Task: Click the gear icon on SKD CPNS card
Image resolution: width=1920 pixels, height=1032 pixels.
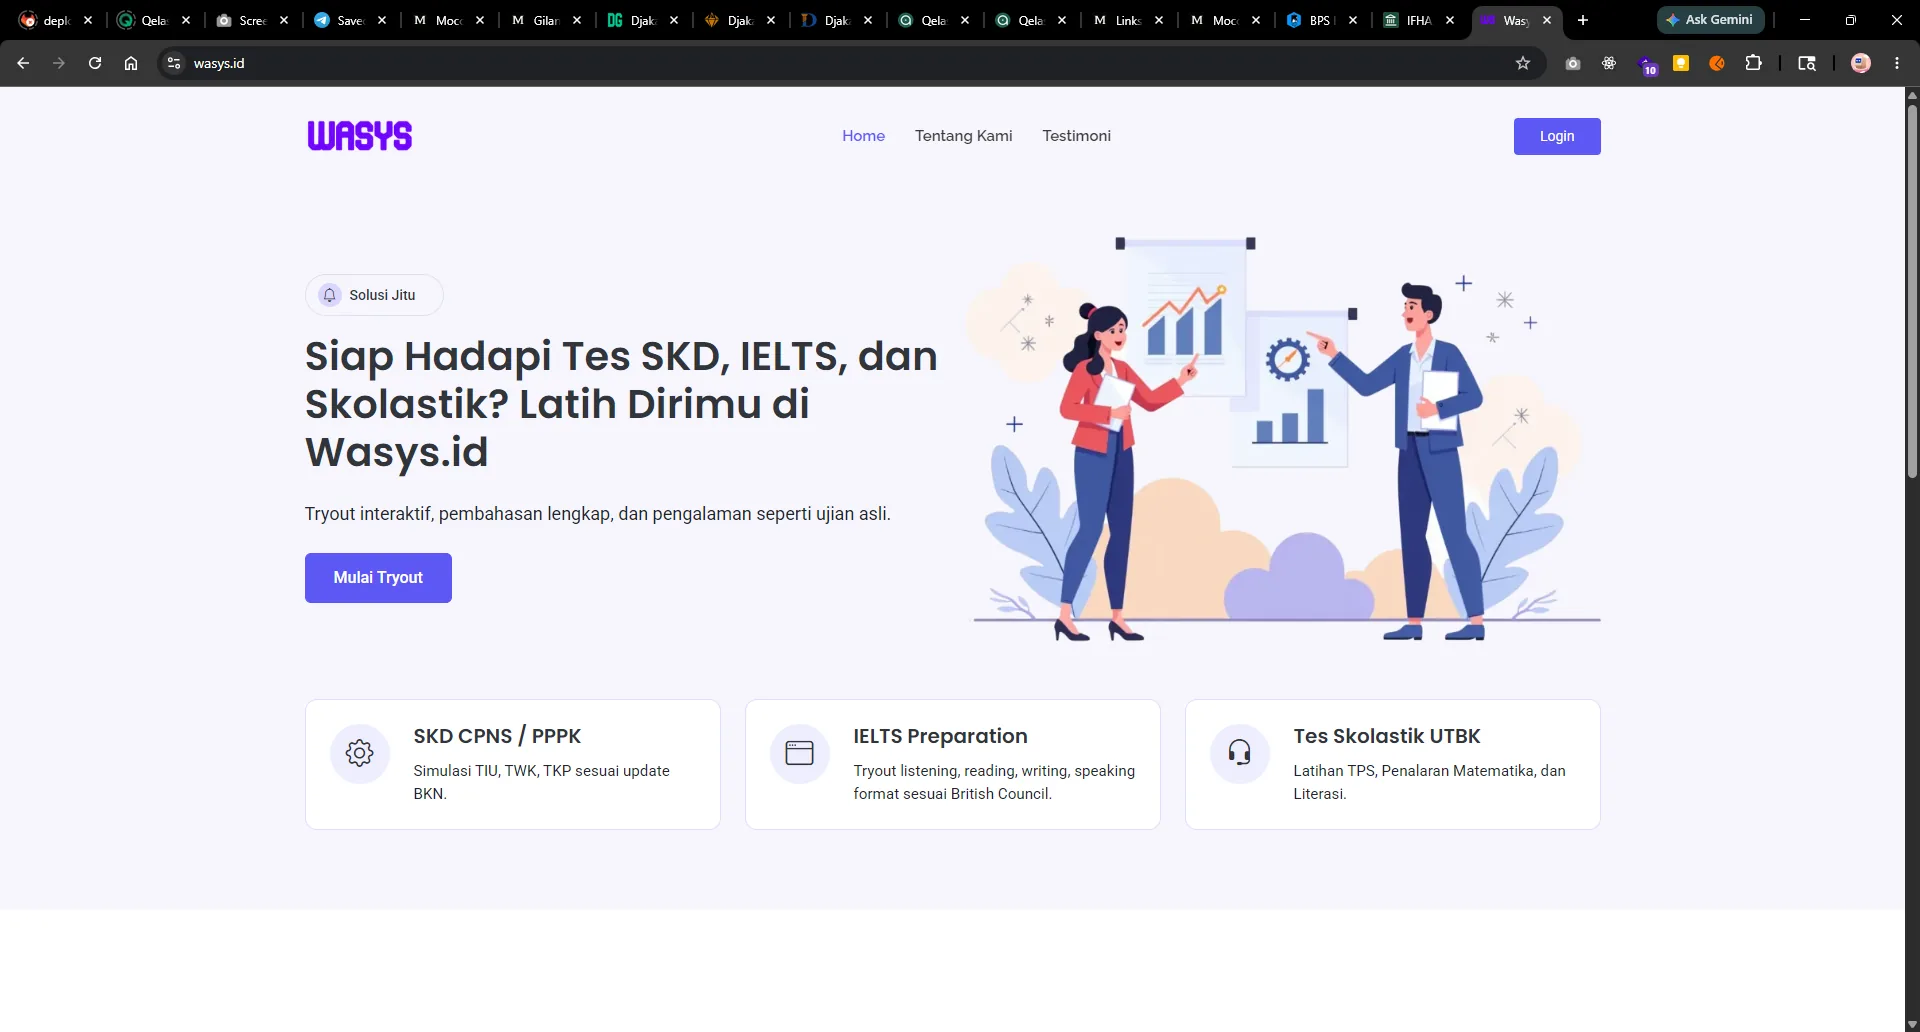Action: 360,753
